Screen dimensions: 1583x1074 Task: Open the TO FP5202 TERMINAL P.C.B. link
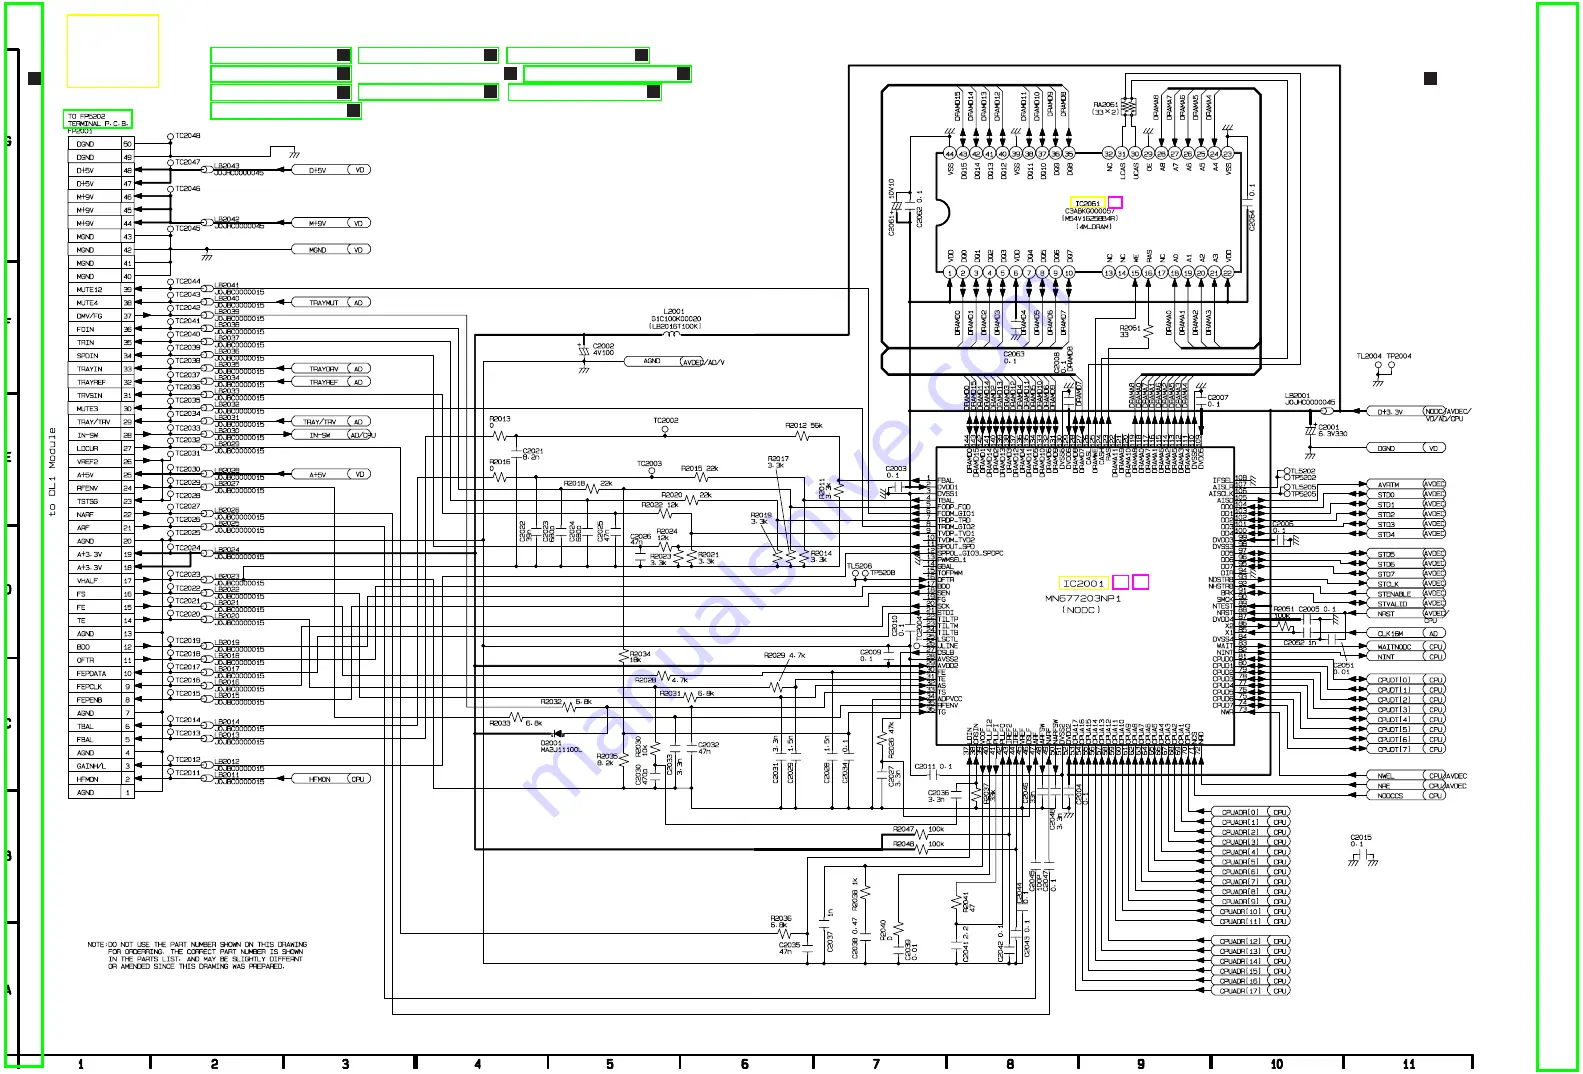point(98,120)
